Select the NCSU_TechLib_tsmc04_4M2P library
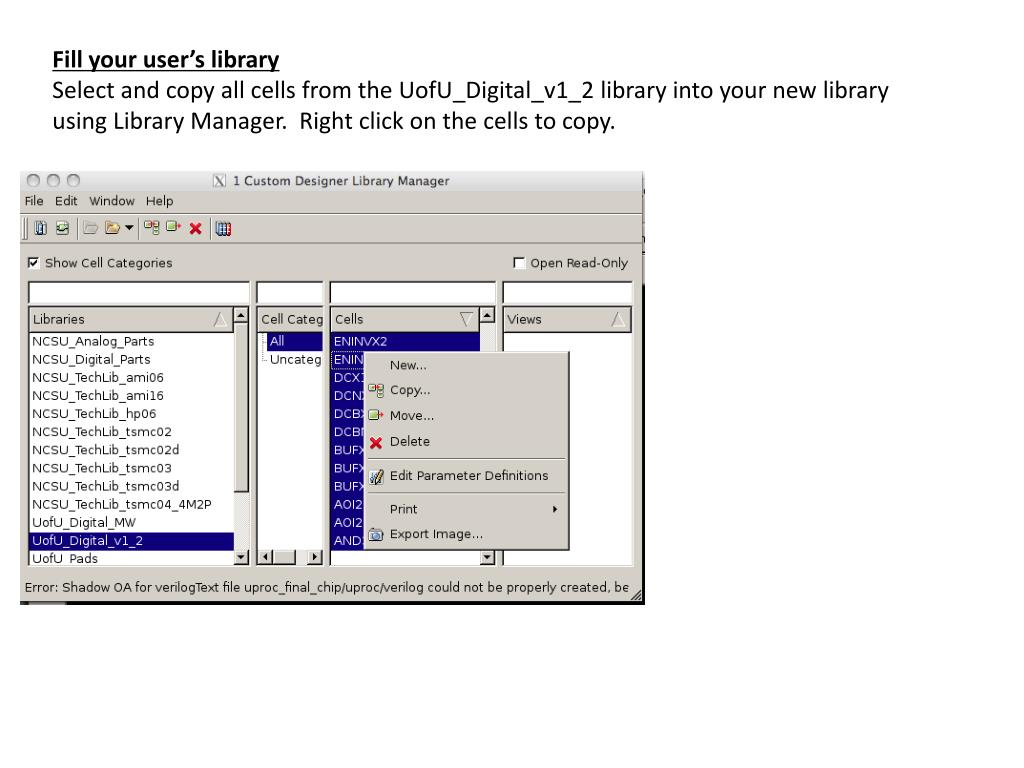This screenshot has width=1024, height=768. tap(132, 504)
